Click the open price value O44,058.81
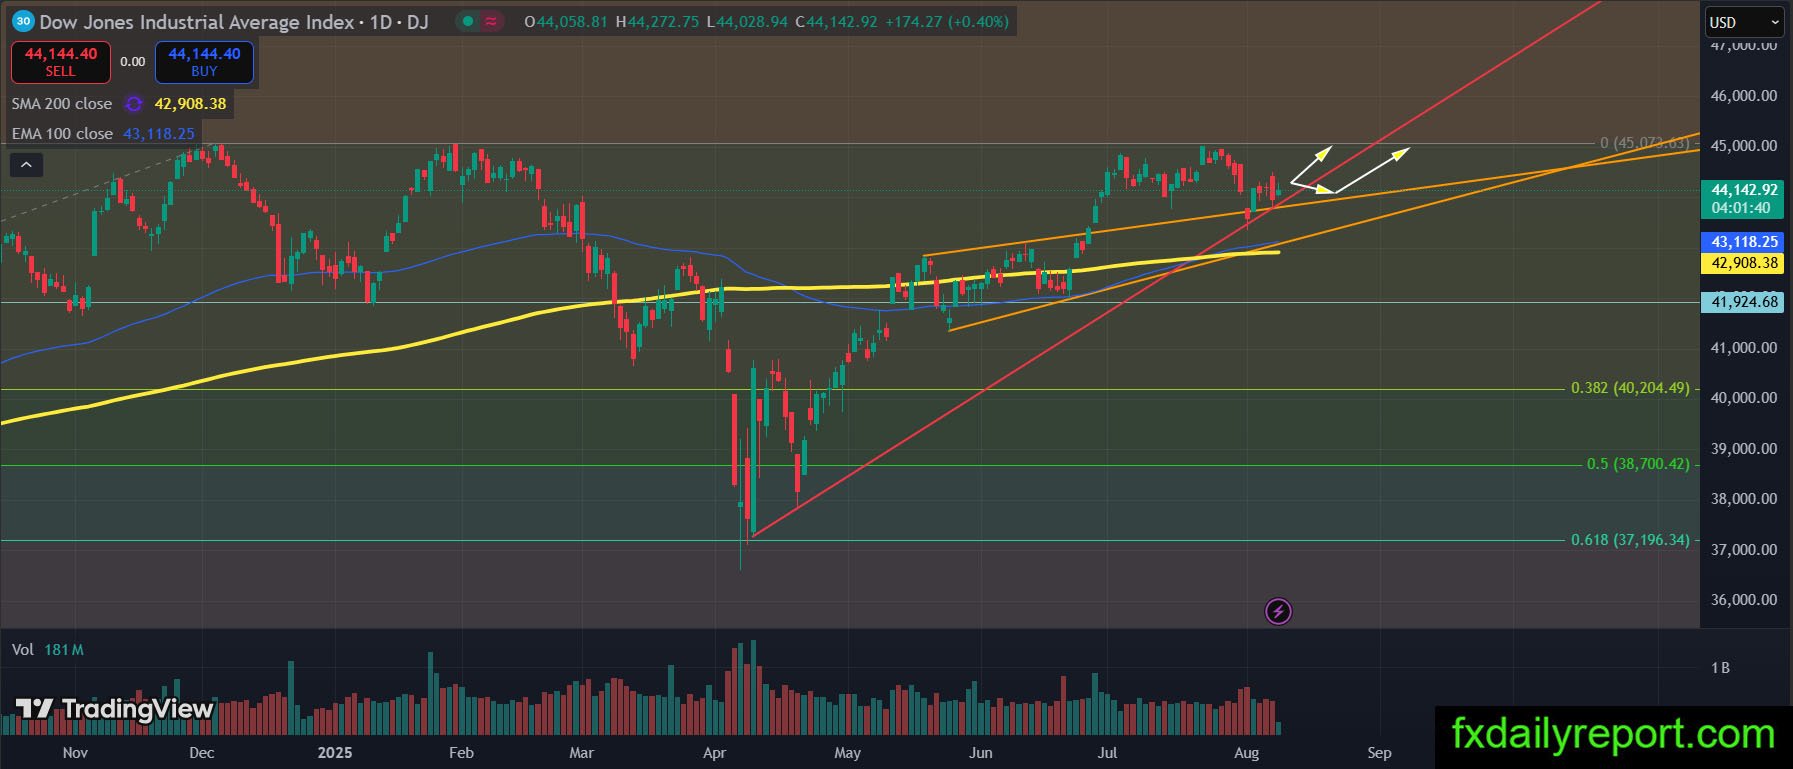The height and width of the screenshot is (769, 1793). 566,21
